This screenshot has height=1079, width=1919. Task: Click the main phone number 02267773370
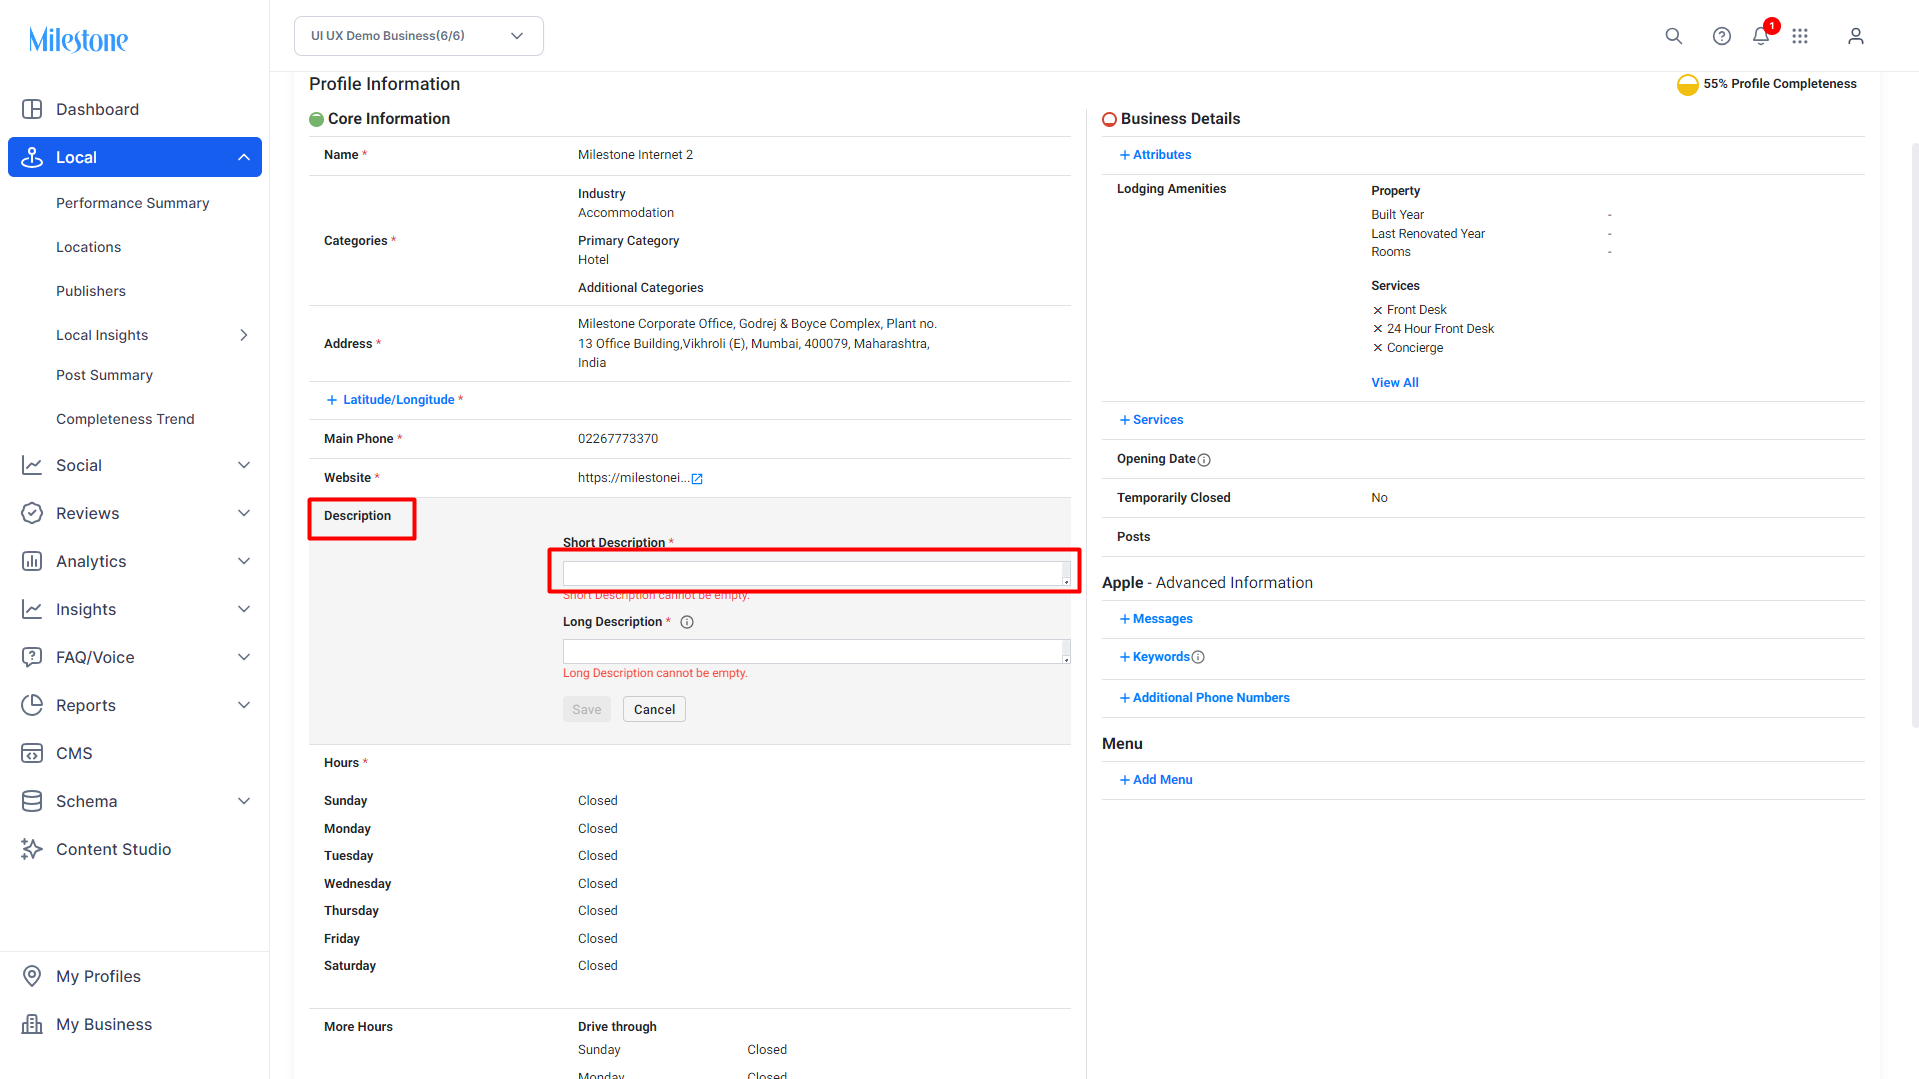coord(618,439)
